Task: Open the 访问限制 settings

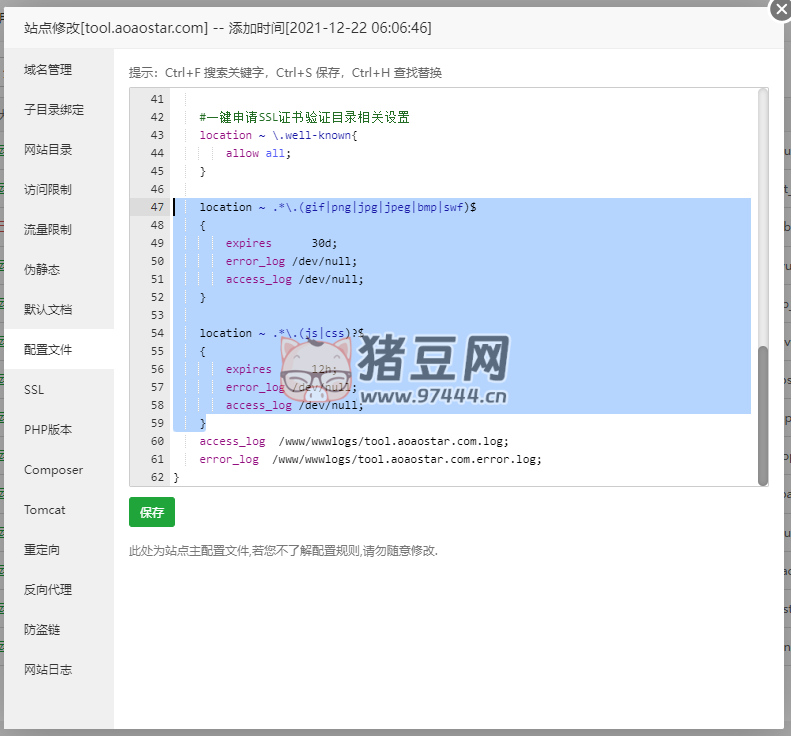Action: pyautogui.click(x=48, y=190)
